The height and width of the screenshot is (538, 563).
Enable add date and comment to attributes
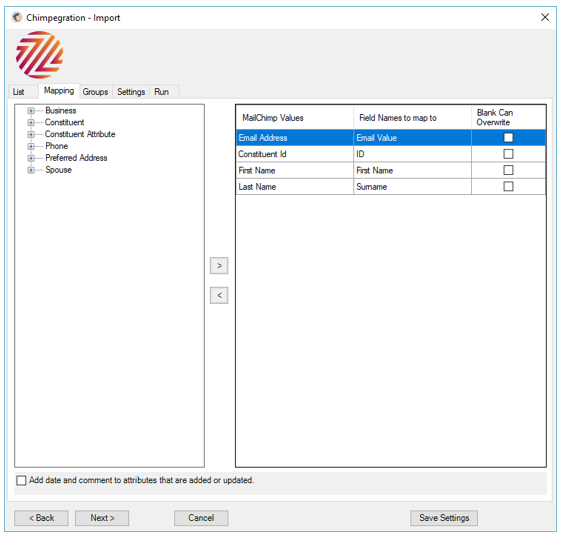point(21,481)
